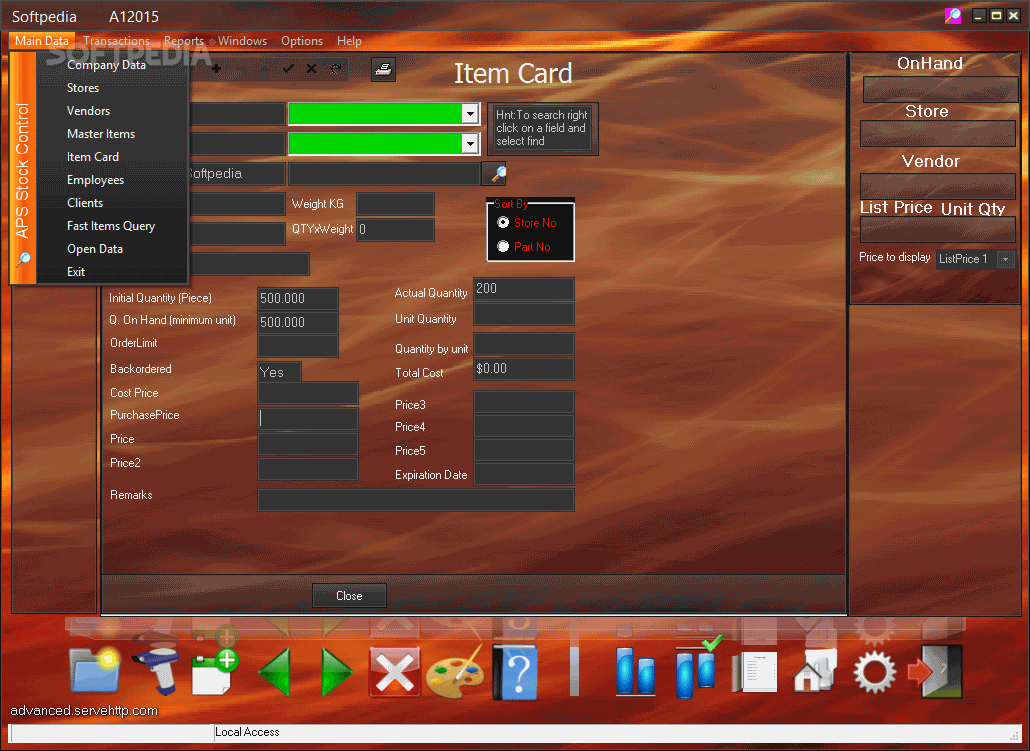Open the second green combo box dropdown
This screenshot has width=1030, height=751.
[470, 143]
